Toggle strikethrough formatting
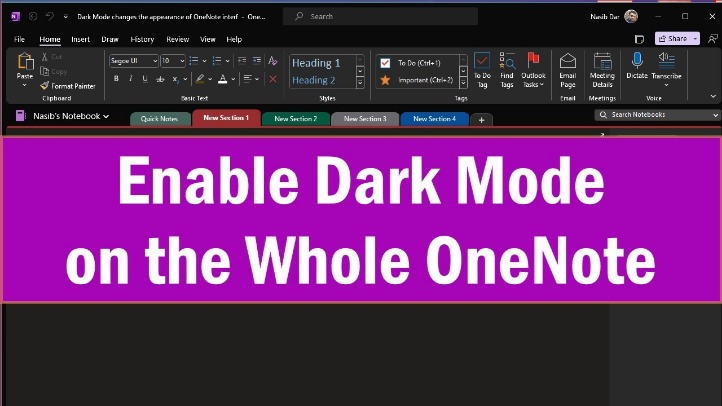The width and height of the screenshot is (722, 406). tap(160, 79)
